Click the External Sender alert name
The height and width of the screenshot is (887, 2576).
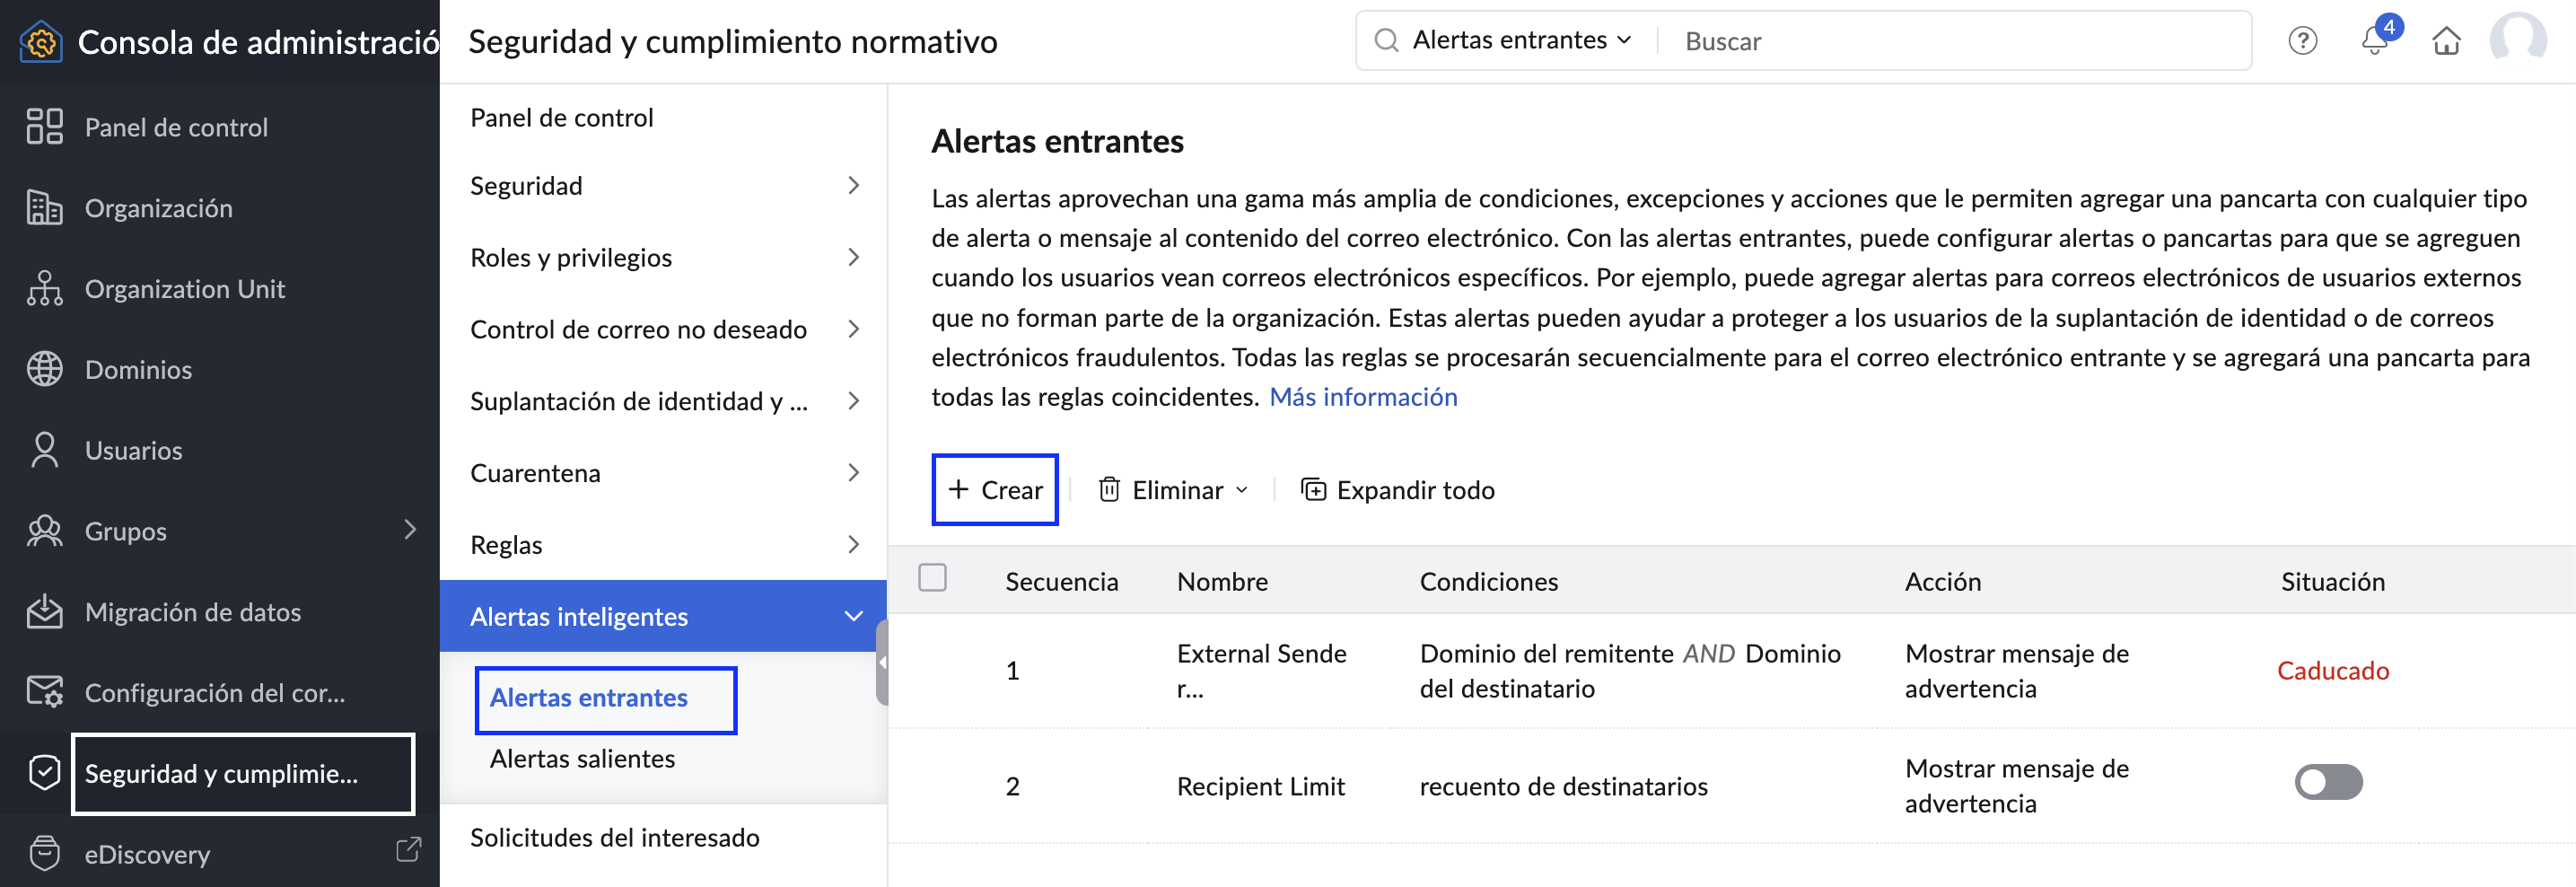(x=1261, y=671)
